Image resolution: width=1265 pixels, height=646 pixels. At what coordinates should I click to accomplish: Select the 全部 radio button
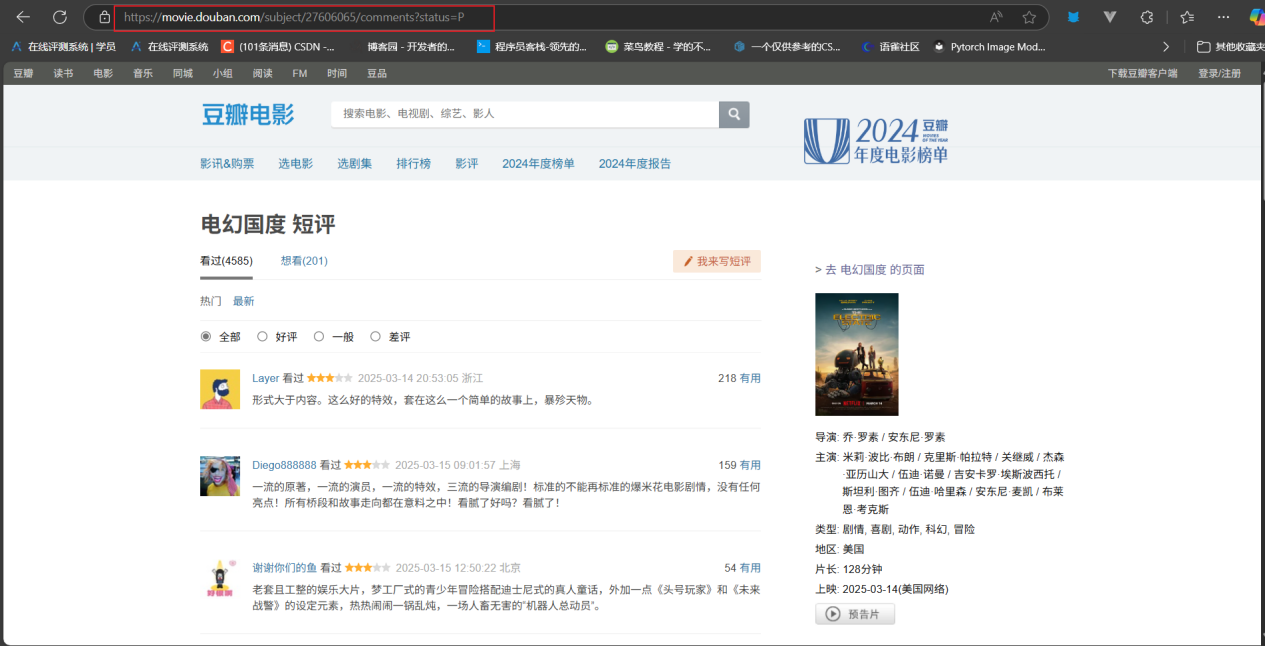[206, 337]
